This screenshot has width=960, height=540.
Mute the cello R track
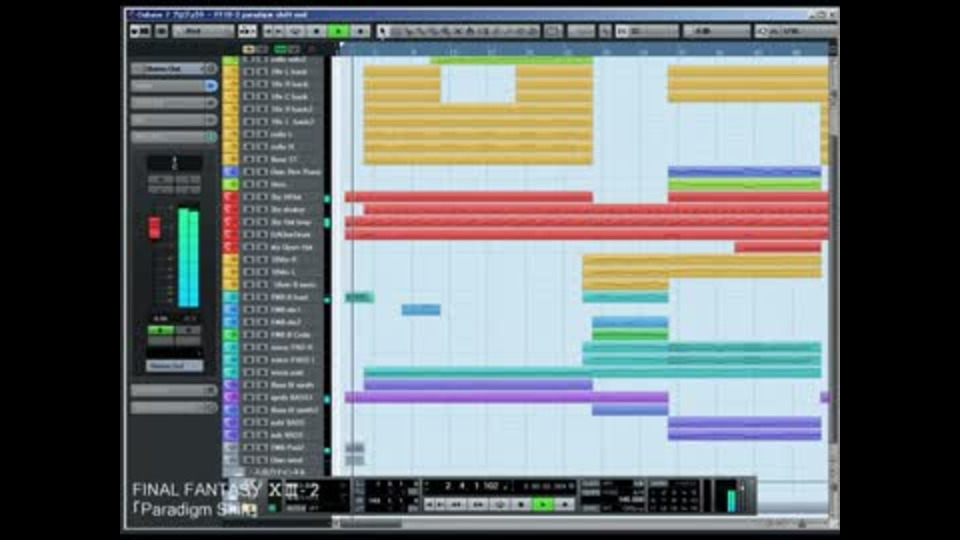tap(249, 147)
